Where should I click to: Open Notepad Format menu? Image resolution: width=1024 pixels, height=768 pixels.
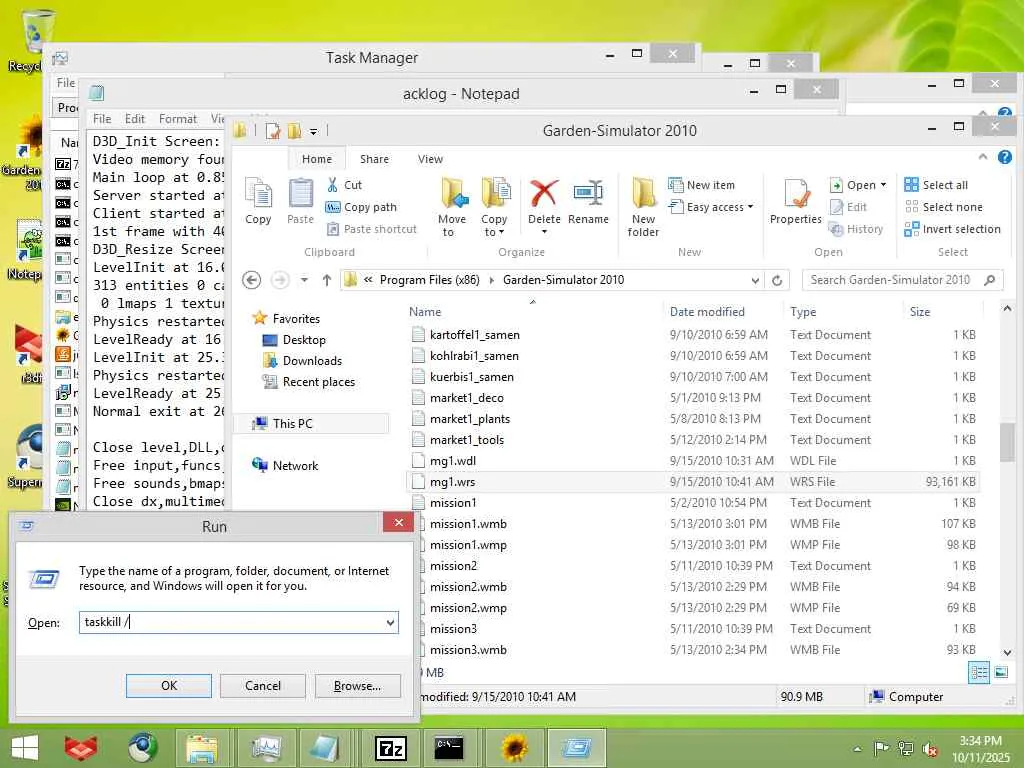(178, 119)
